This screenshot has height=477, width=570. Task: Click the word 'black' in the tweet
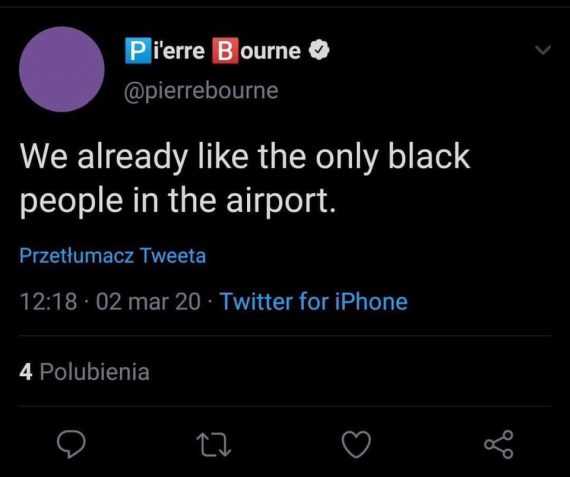429,156
